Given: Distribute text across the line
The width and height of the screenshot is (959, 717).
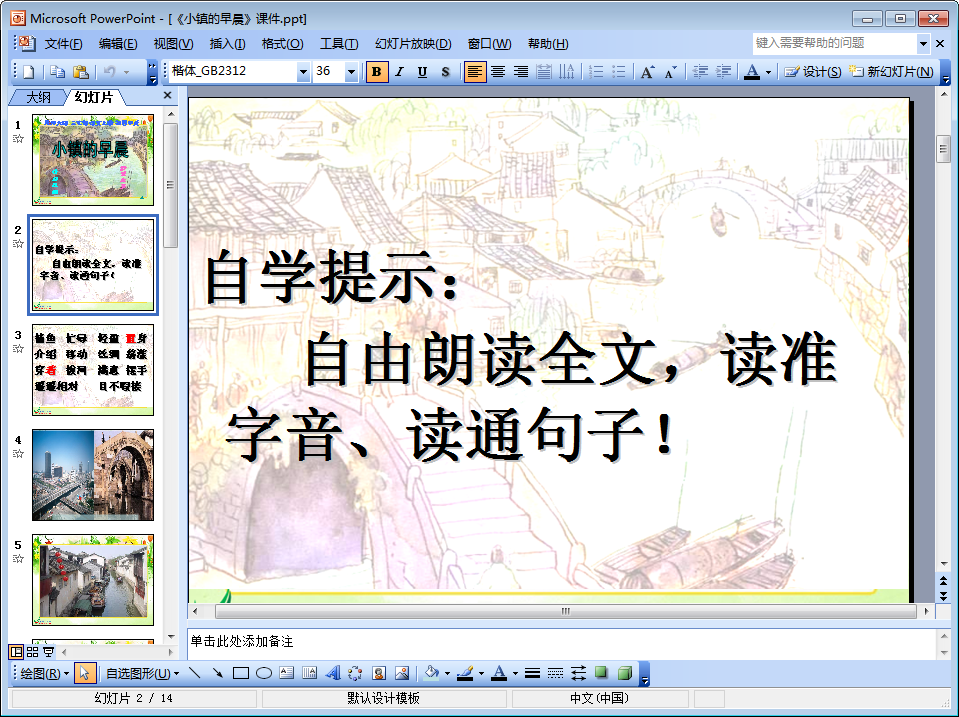Looking at the screenshot, I should 543,72.
